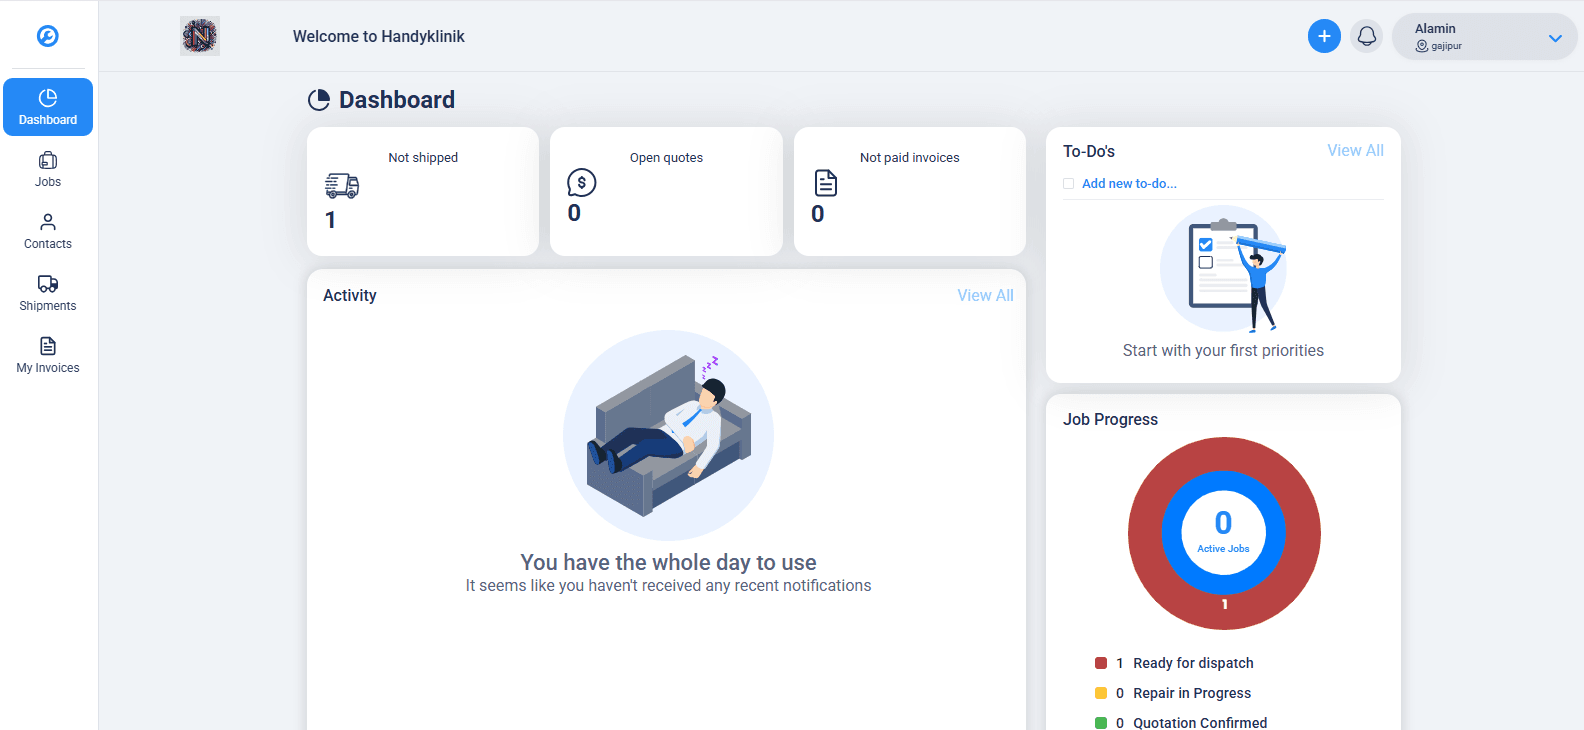This screenshot has height=730, width=1584.
Task: Expand the Alamin user account dropdown
Action: [x=1484, y=37]
